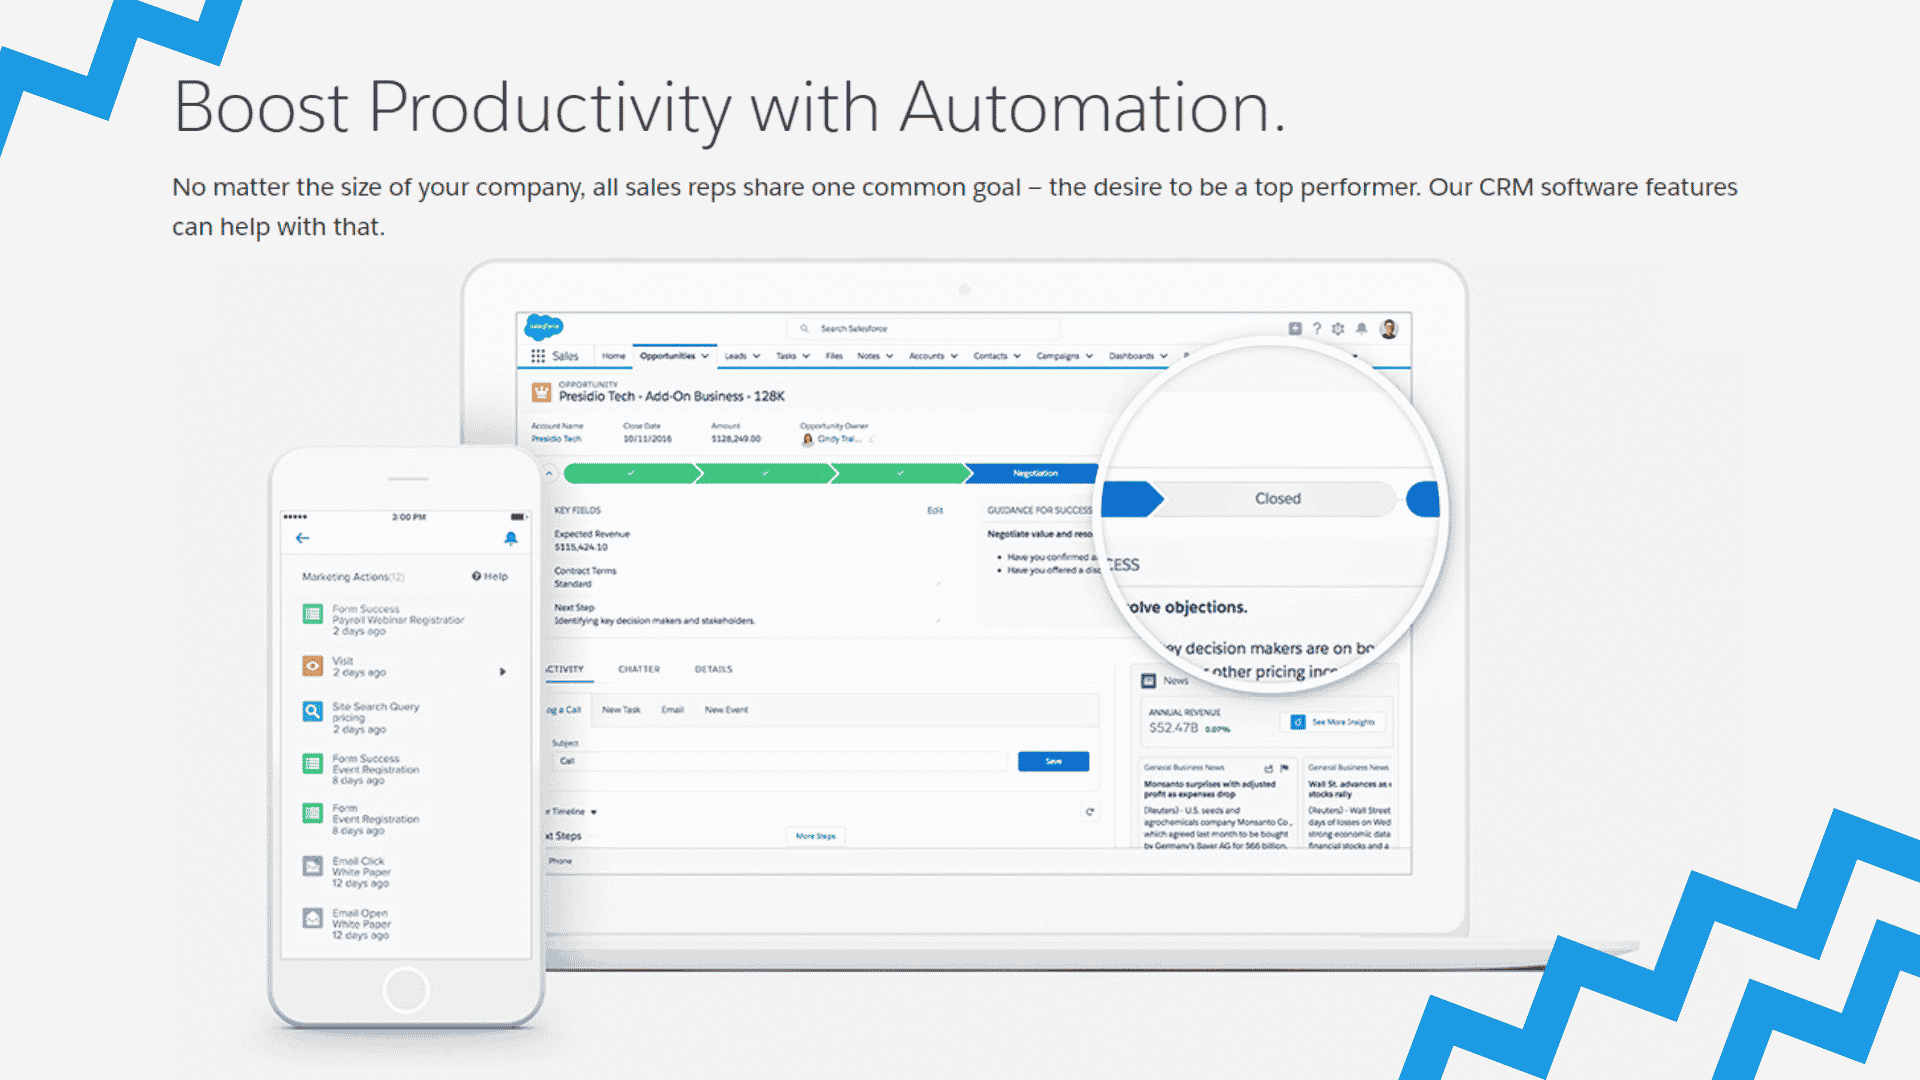
Task: Select the Email composer tab
Action: 672,710
